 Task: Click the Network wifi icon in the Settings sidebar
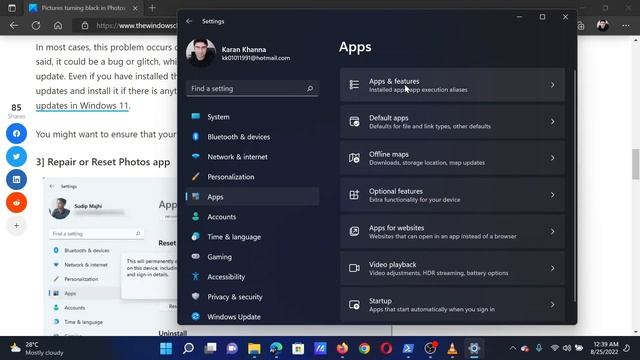(196, 156)
